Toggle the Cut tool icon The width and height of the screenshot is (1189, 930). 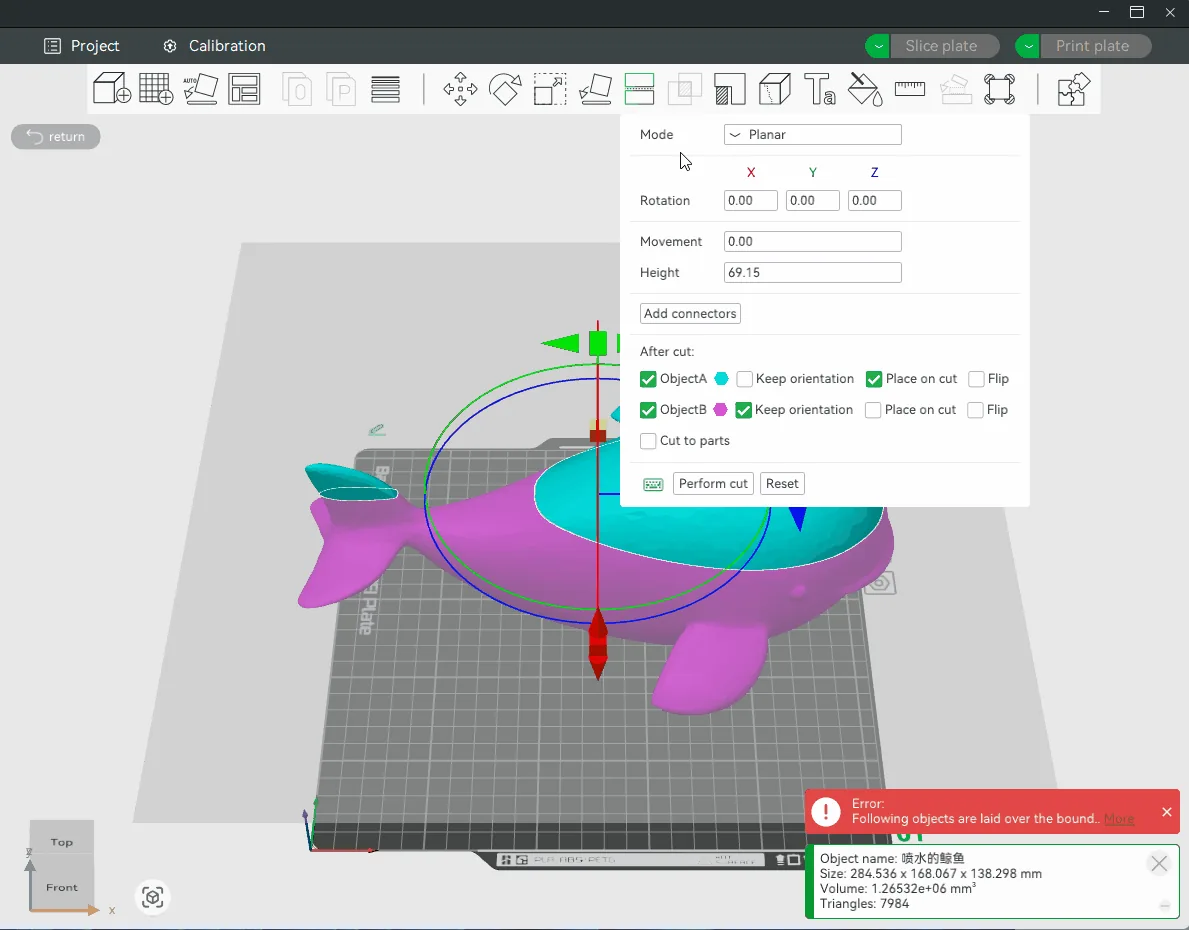pyautogui.click(x=639, y=89)
